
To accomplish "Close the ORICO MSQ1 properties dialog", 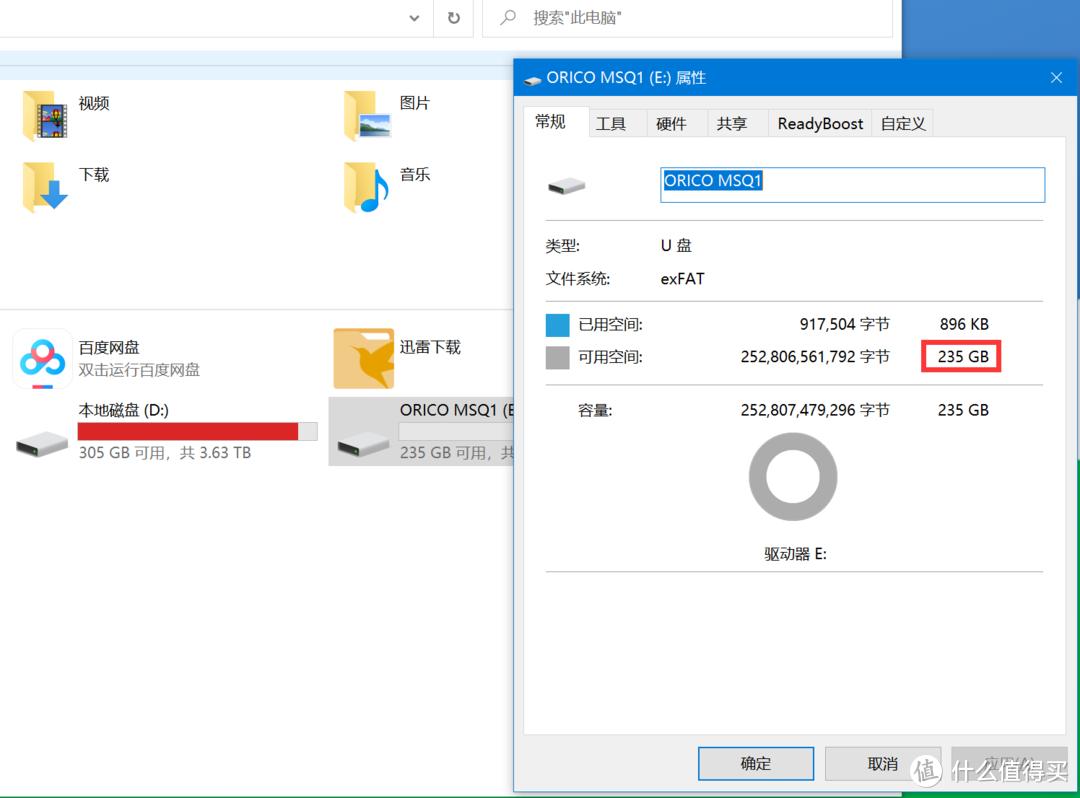I will pos(1056,78).
